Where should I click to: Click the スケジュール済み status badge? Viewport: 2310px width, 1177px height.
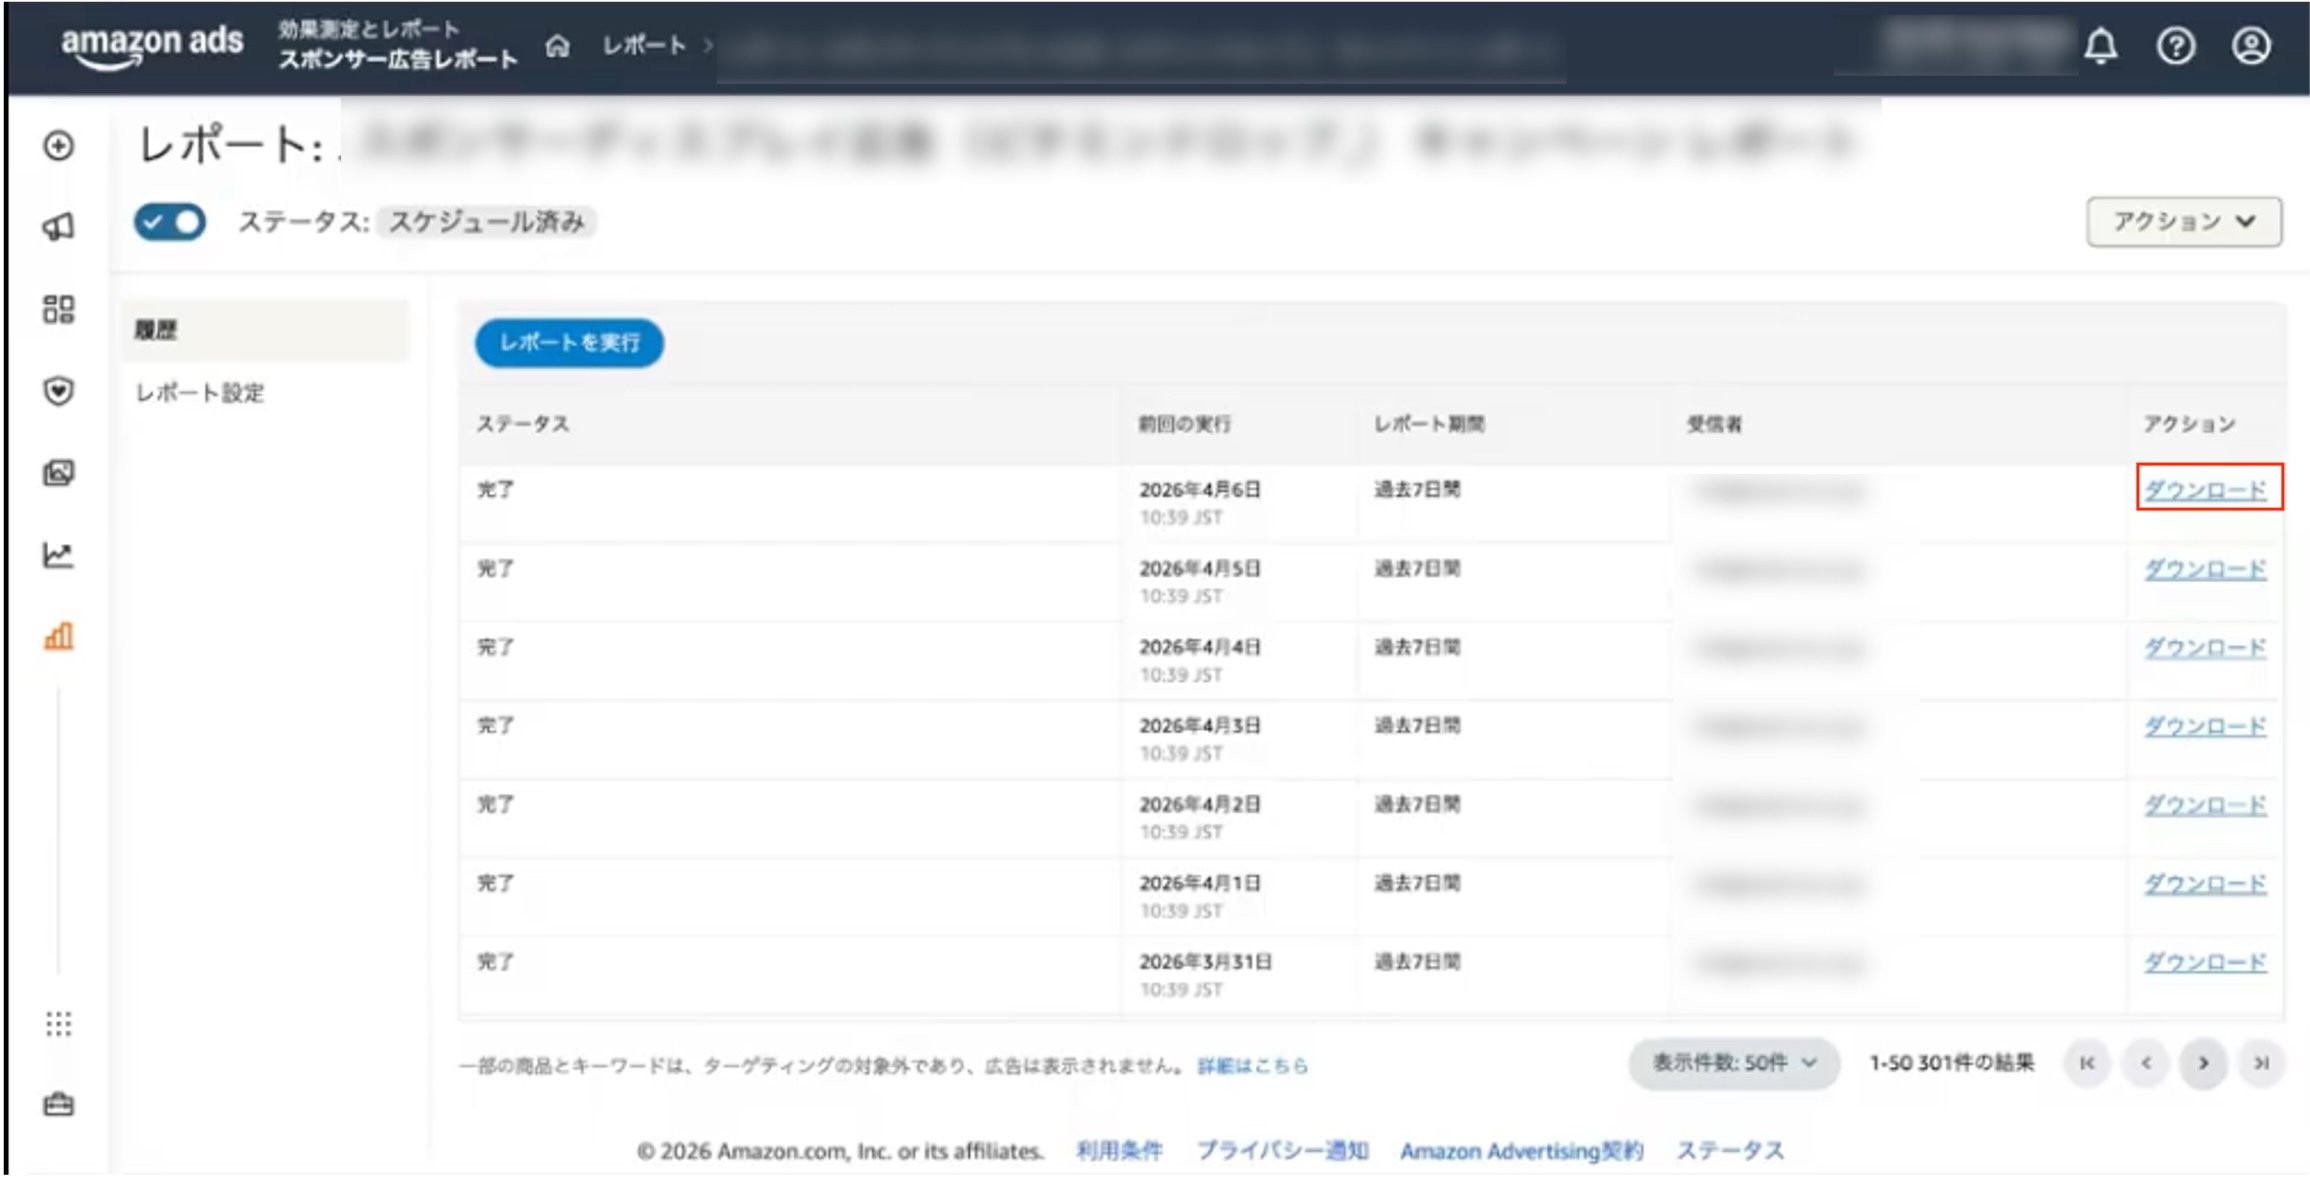486,221
